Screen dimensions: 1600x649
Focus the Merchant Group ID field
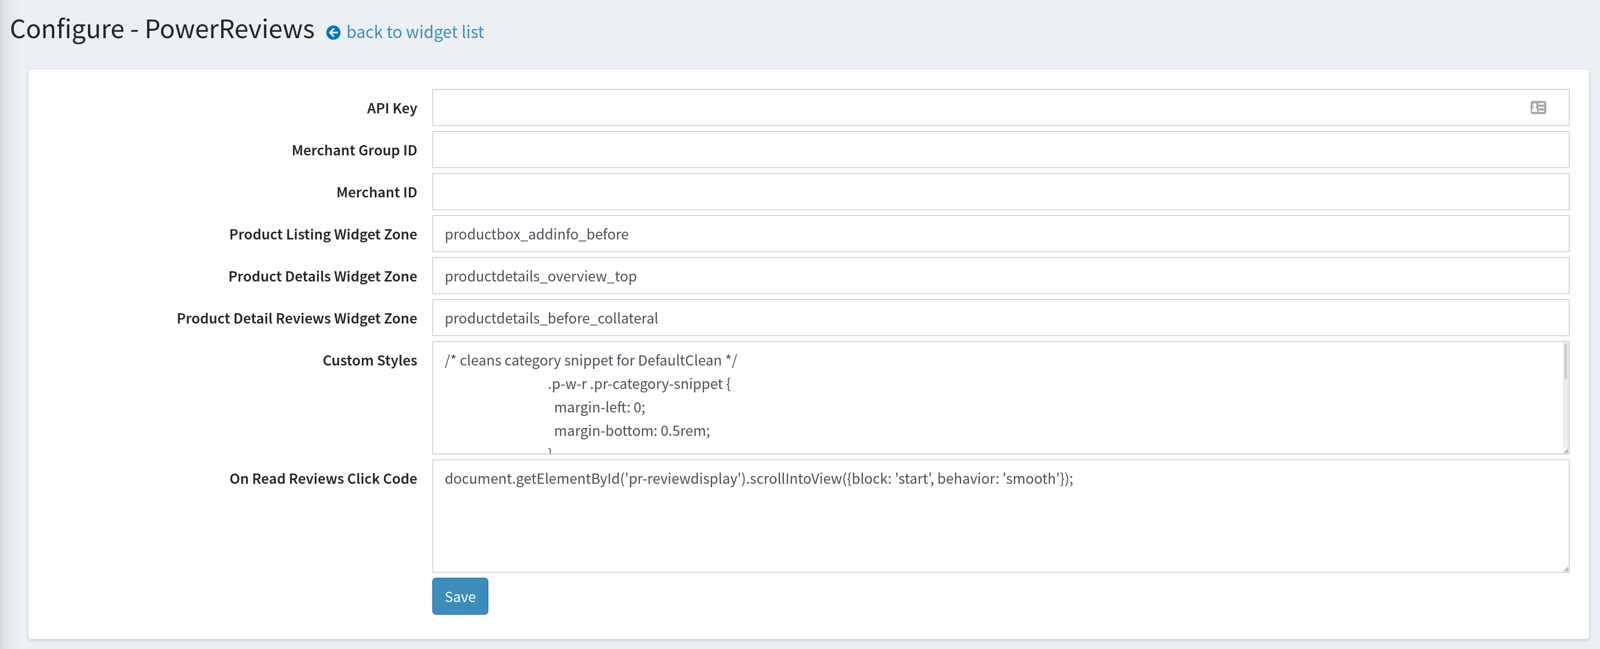(1000, 150)
